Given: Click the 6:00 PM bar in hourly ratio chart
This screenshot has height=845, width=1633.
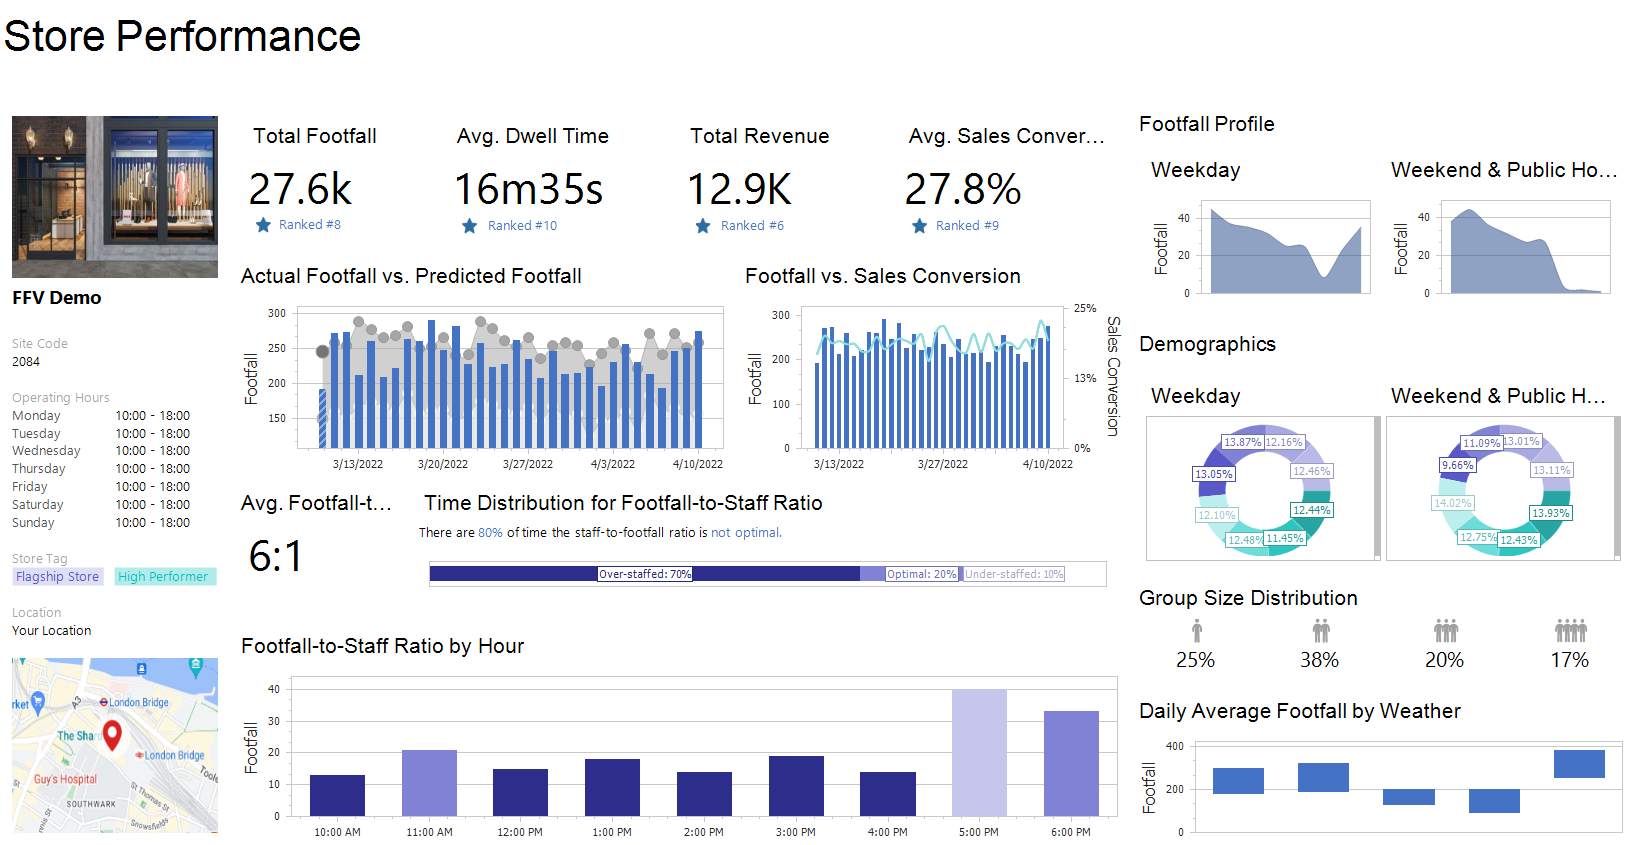Looking at the screenshot, I should [x=1071, y=764].
